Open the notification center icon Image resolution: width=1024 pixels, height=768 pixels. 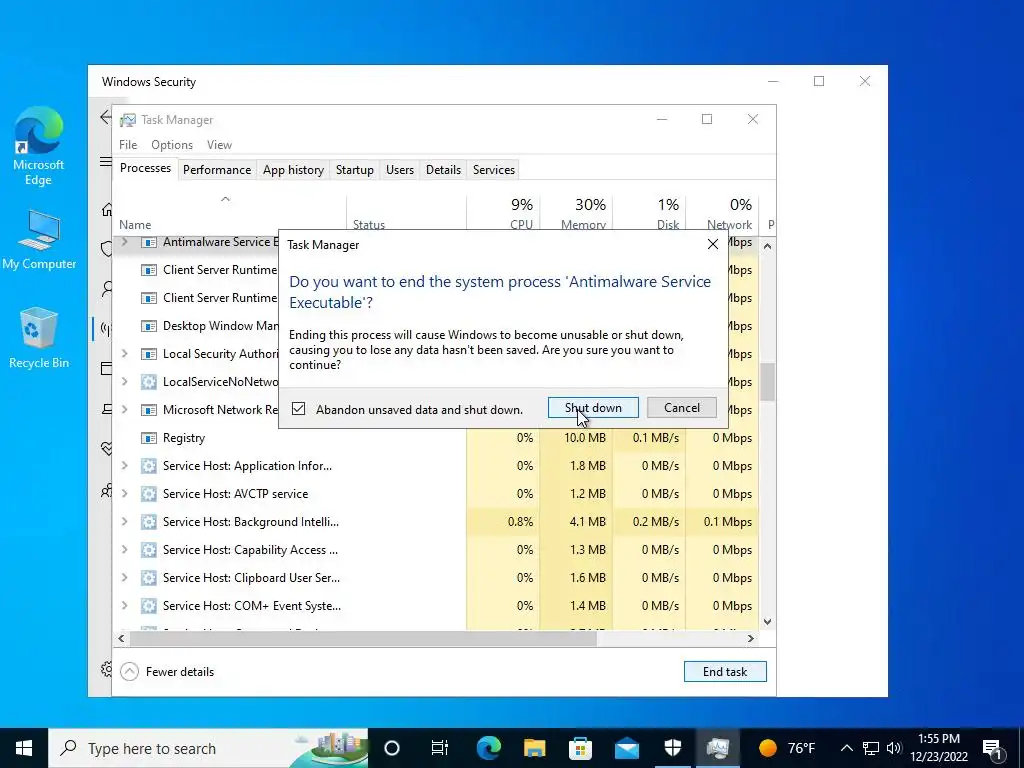click(993, 748)
